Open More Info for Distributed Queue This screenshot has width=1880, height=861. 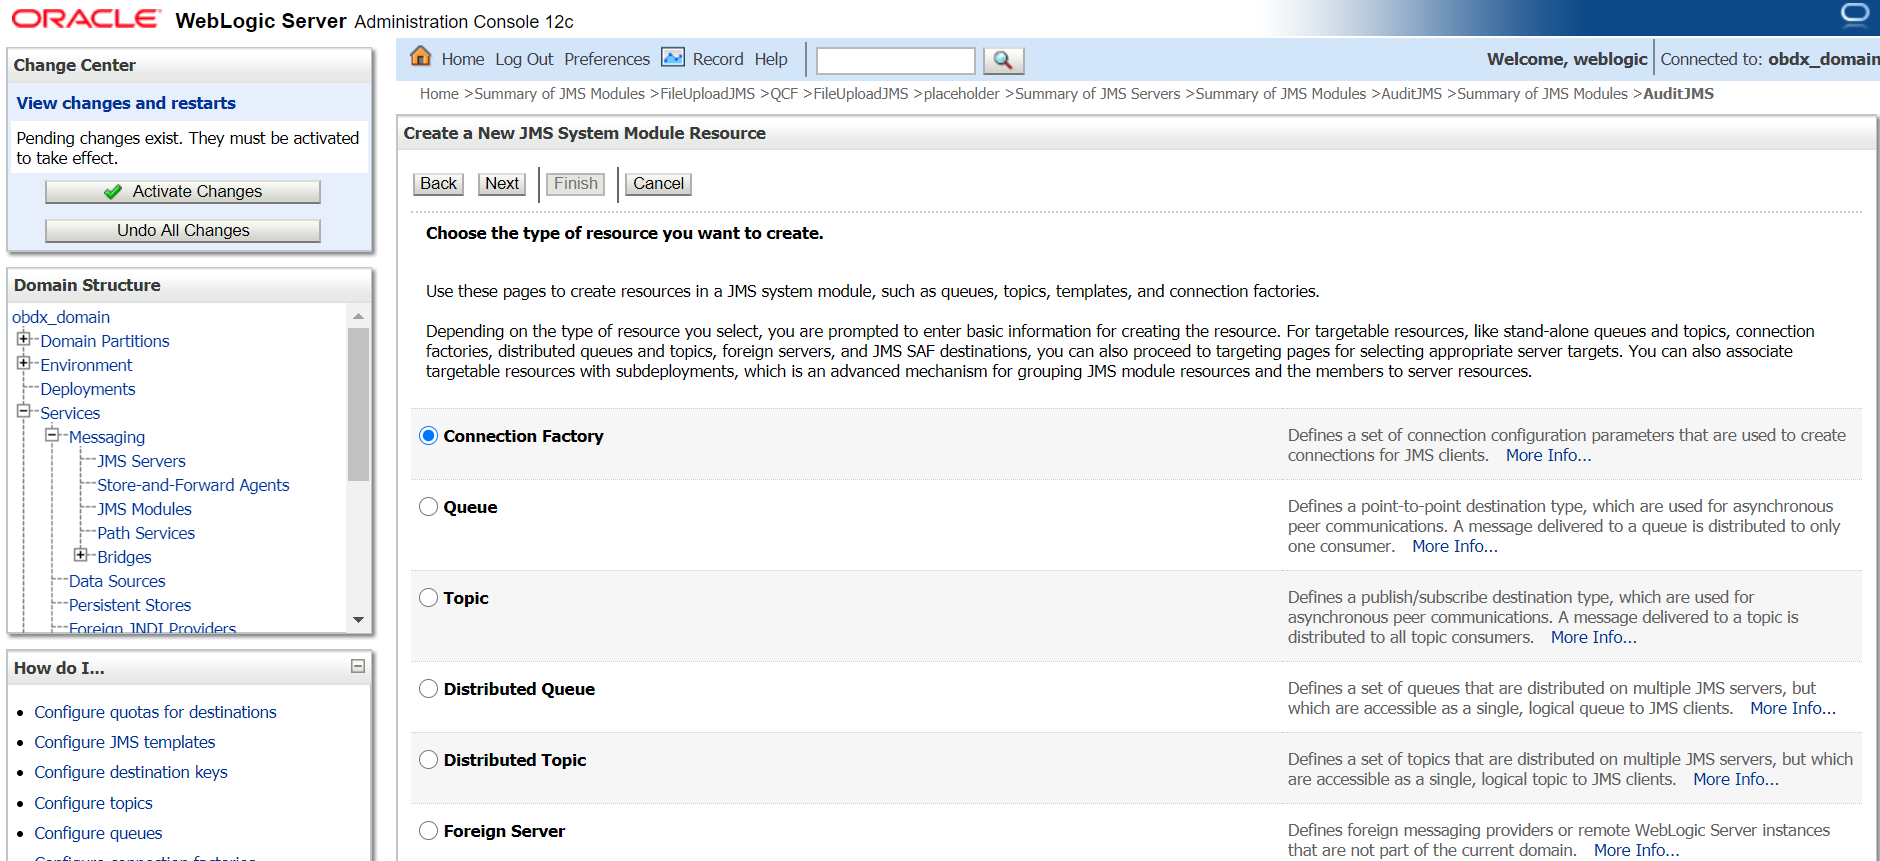(x=1793, y=709)
